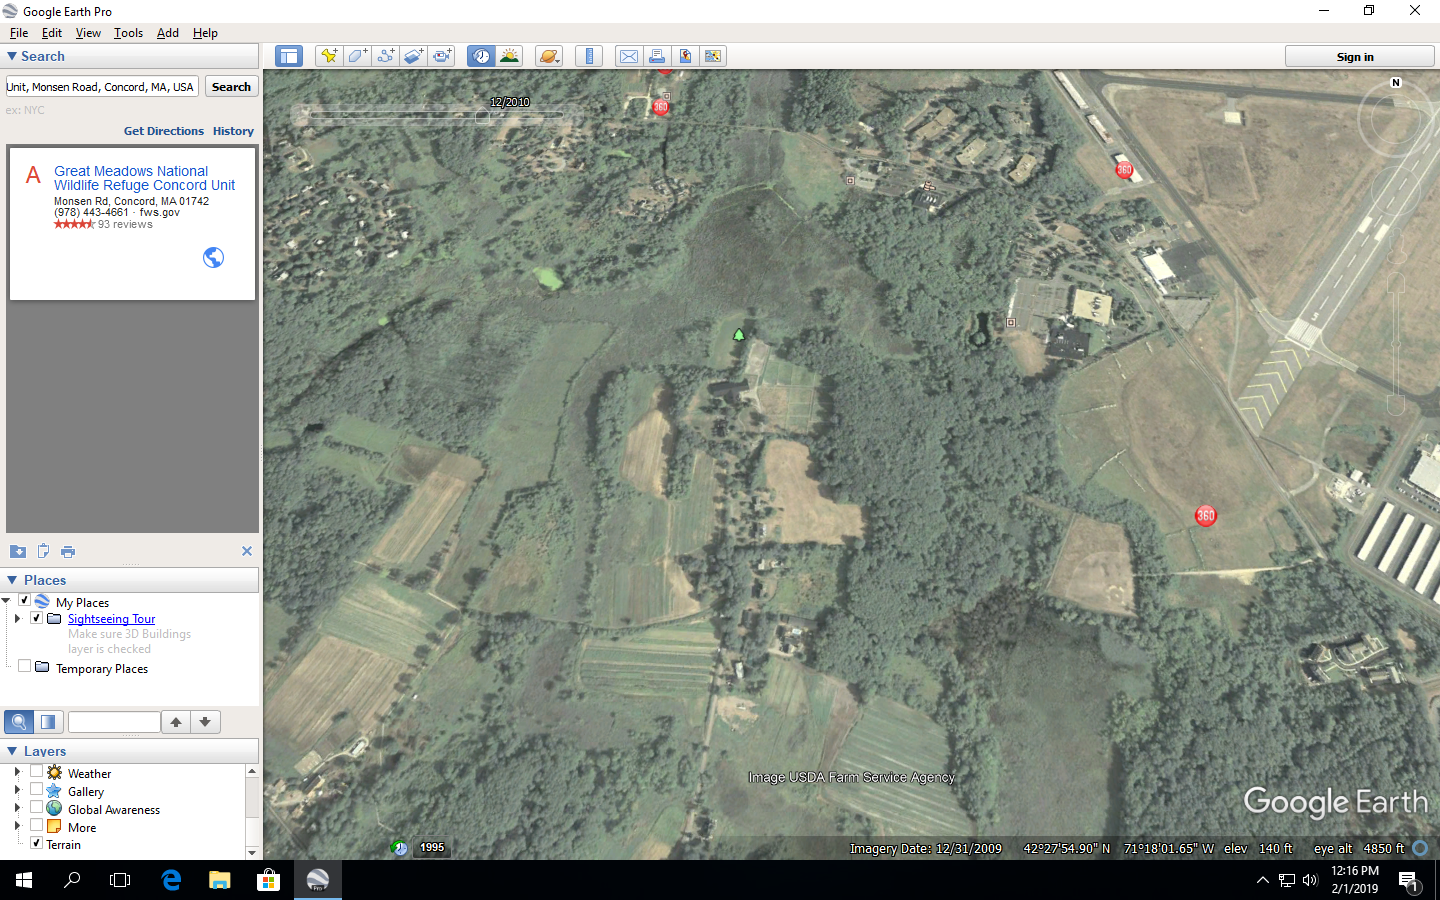Click the globe website icon in result card
Image resolution: width=1440 pixels, height=900 pixels.
coord(213,257)
